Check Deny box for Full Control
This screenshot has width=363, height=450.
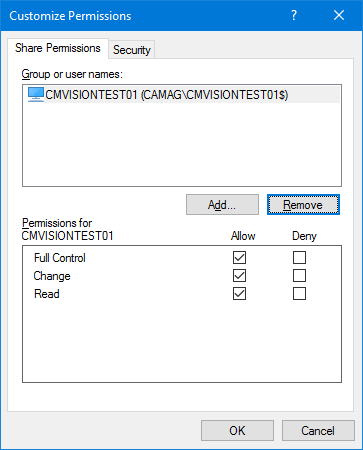[x=299, y=258]
